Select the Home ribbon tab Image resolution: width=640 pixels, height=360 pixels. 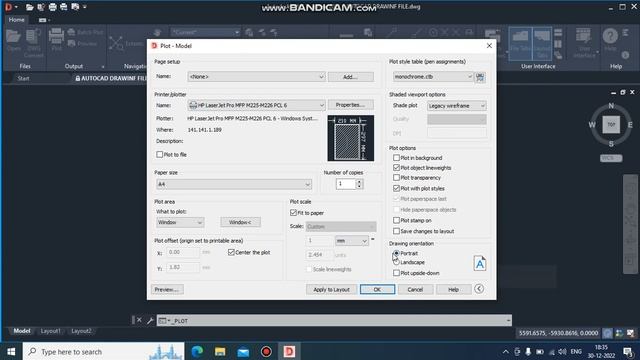point(16,20)
